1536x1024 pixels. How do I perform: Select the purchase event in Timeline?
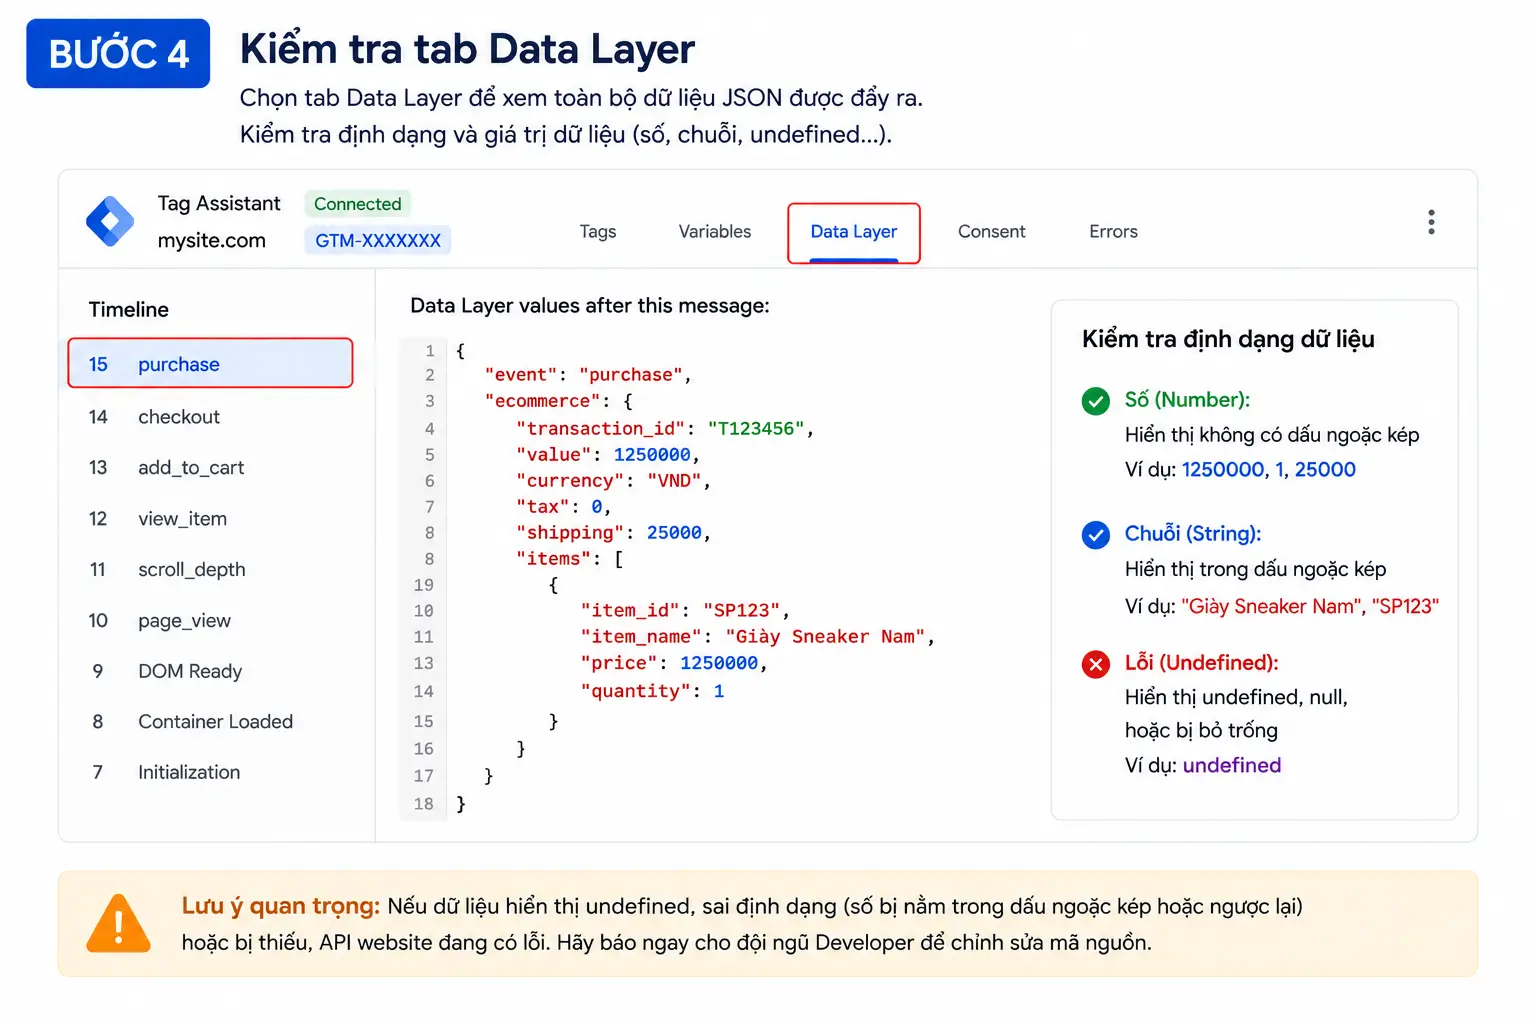click(x=210, y=363)
